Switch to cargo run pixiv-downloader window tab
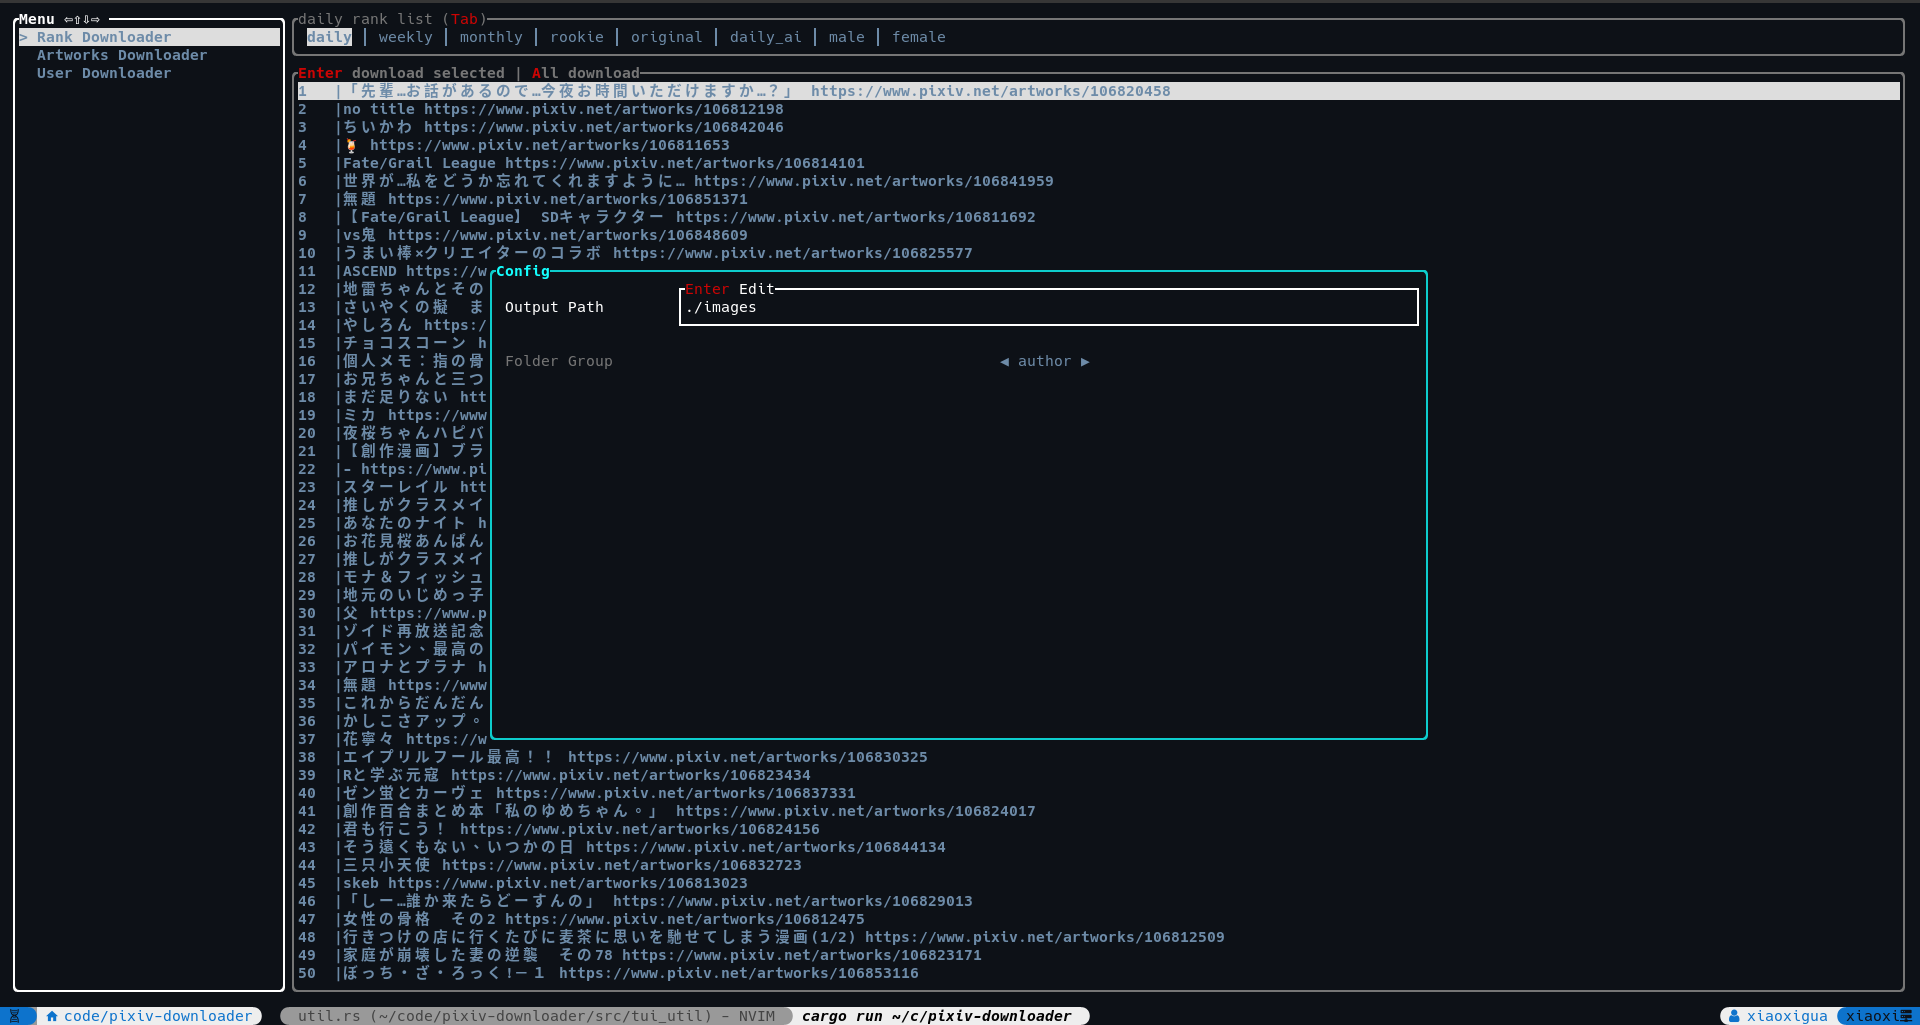The width and height of the screenshot is (1920, 1025). tap(936, 1016)
